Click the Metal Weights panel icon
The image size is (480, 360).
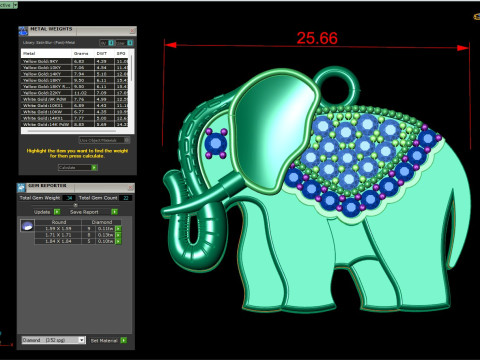click(x=23, y=31)
